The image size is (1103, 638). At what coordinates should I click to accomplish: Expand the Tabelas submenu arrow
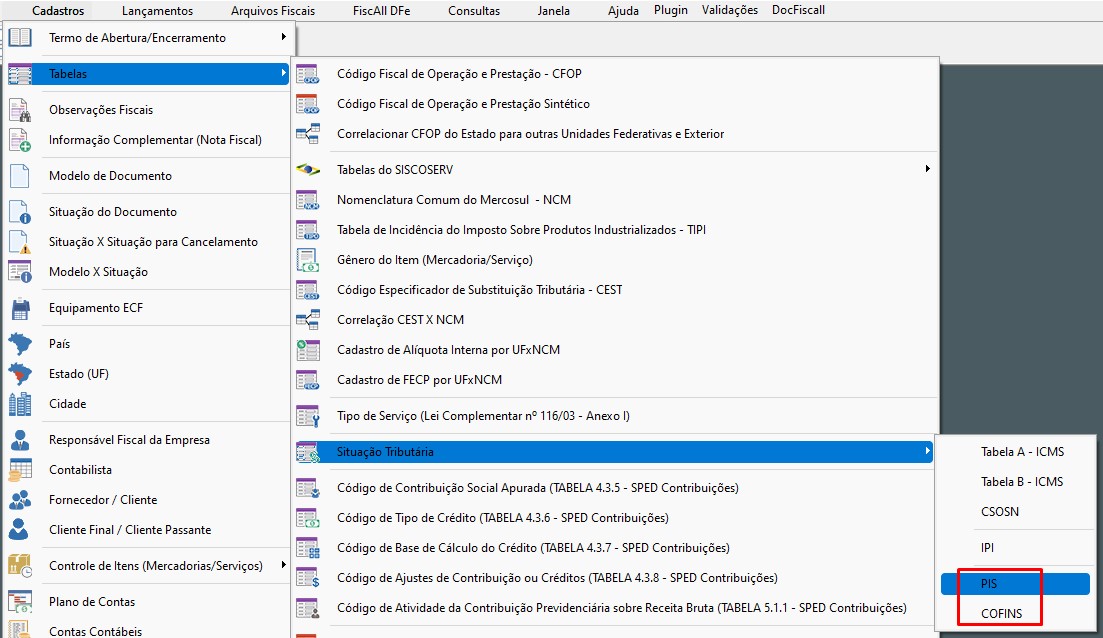pyautogui.click(x=283, y=73)
